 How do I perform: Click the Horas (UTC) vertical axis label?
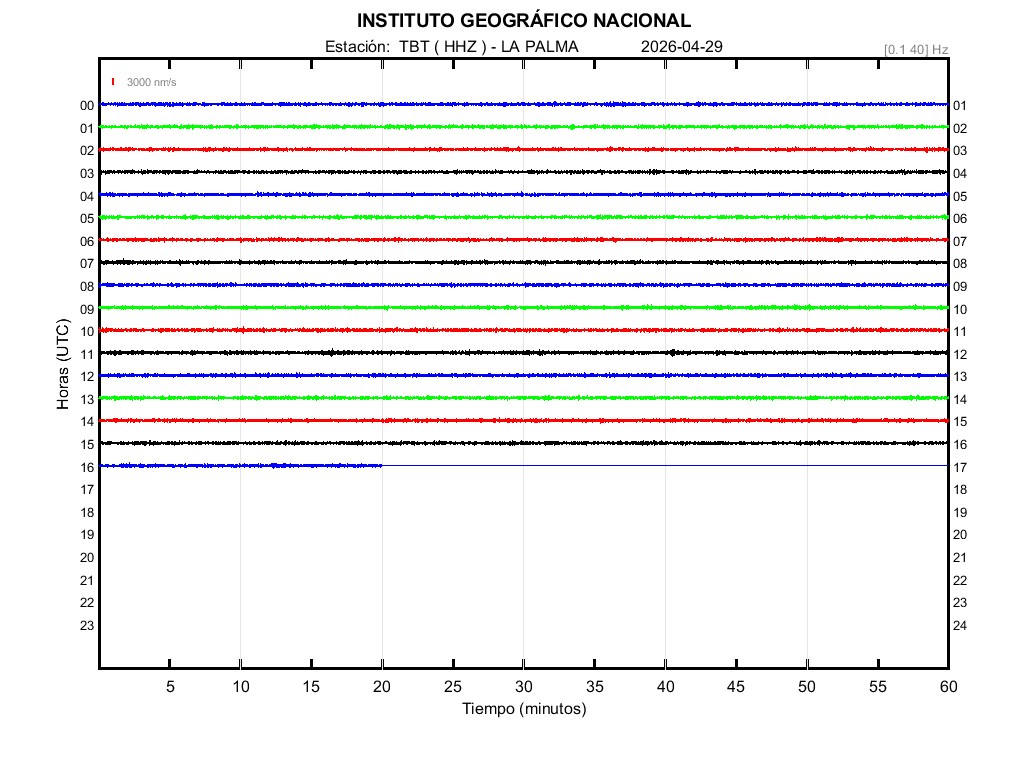pos(63,365)
